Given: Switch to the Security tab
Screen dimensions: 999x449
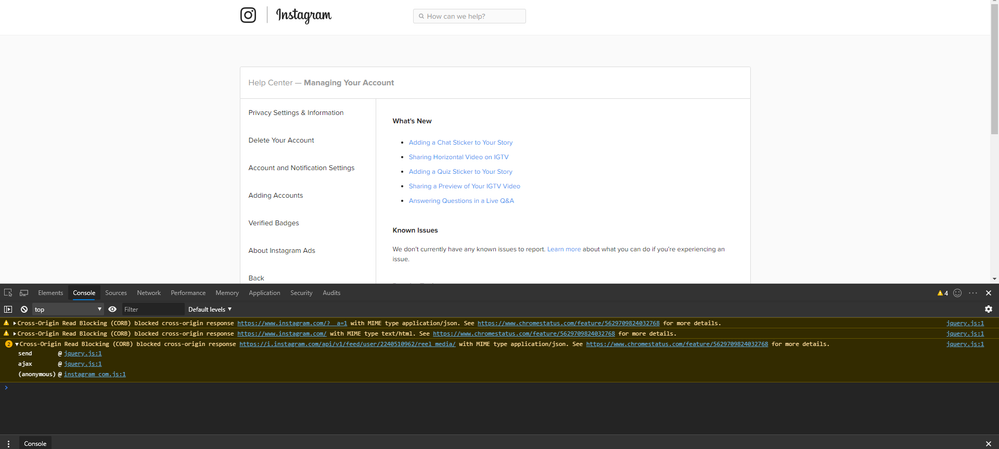Looking at the screenshot, I should [x=301, y=293].
